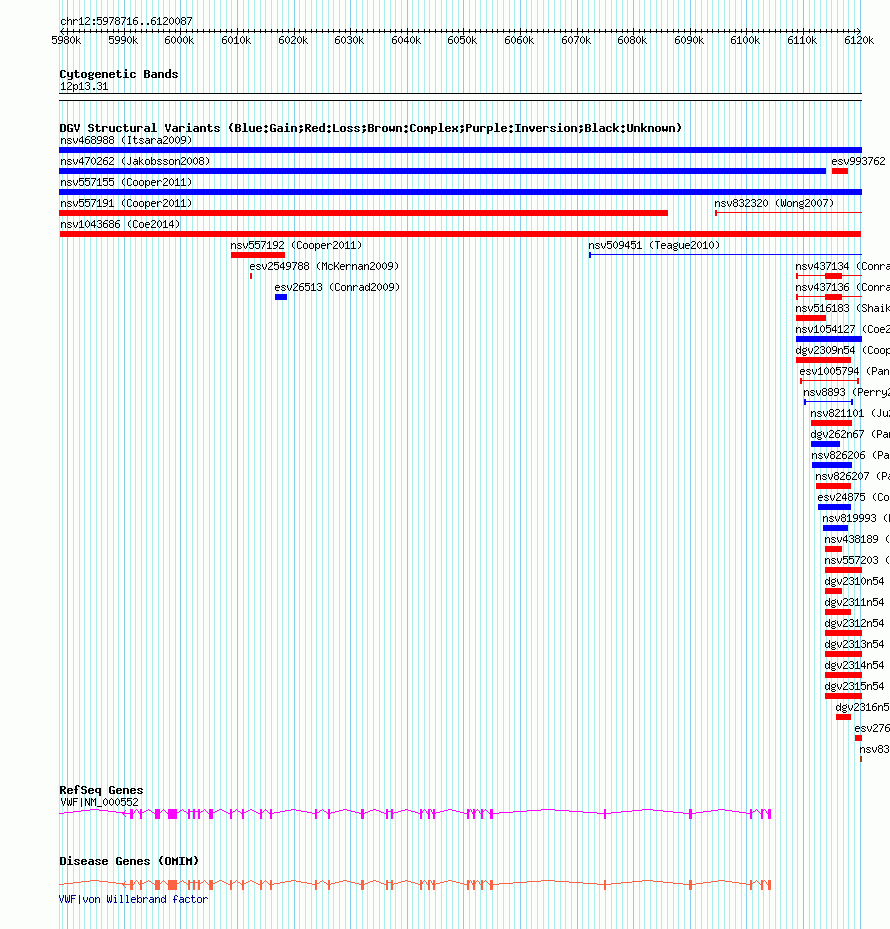The height and width of the screenshot is (929, 890).
Task: Select the dgv2311n54 variant label
Action: (854, 603)
